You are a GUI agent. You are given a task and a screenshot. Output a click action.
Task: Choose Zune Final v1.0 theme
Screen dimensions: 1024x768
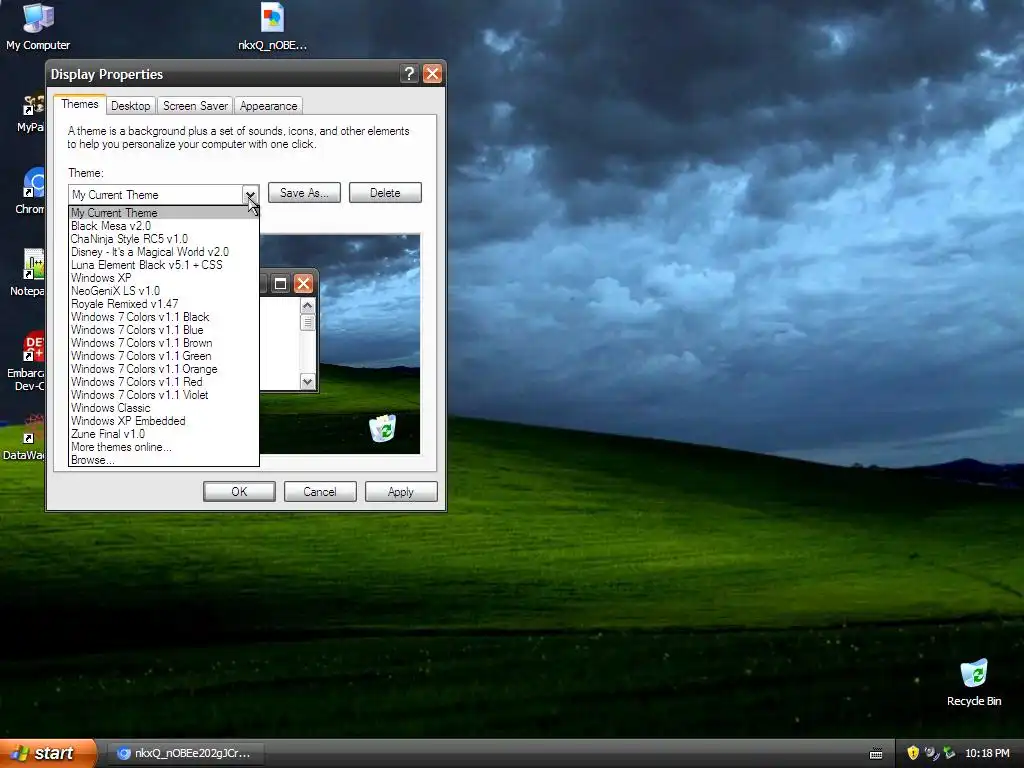pyautogui.click(x=164, y=434)
